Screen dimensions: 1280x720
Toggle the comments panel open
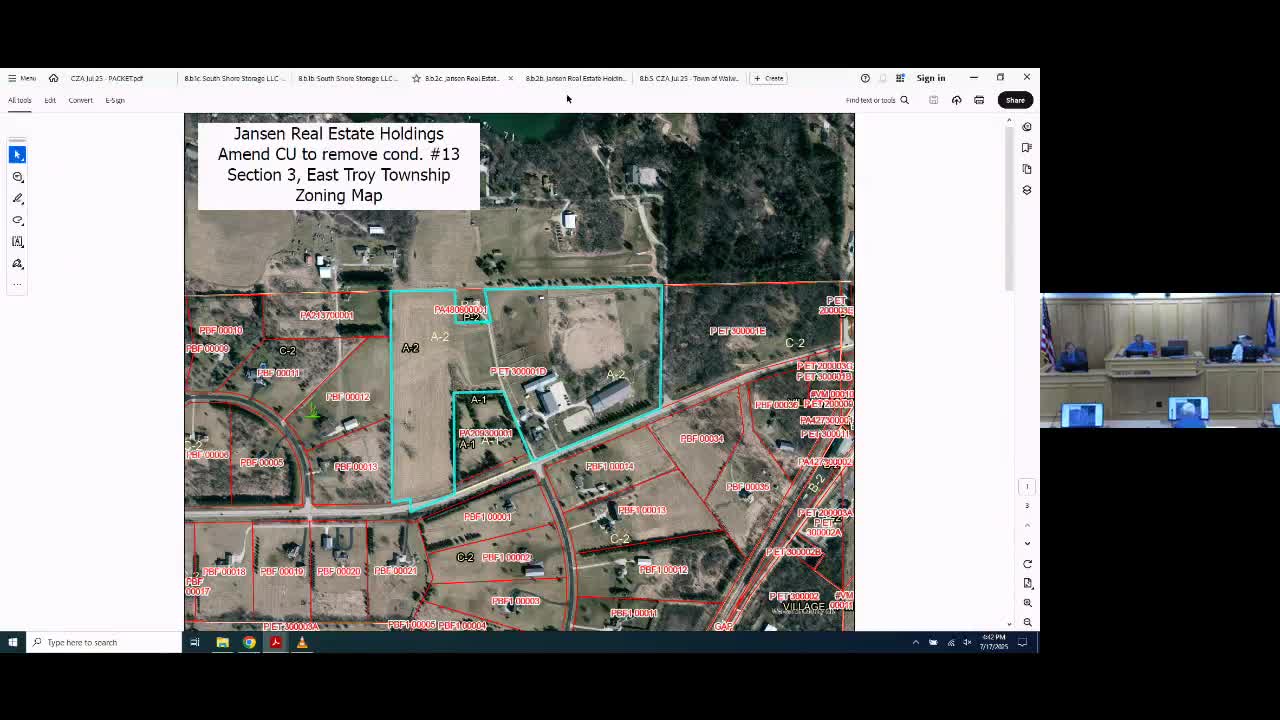click(x=1027, y=126)
